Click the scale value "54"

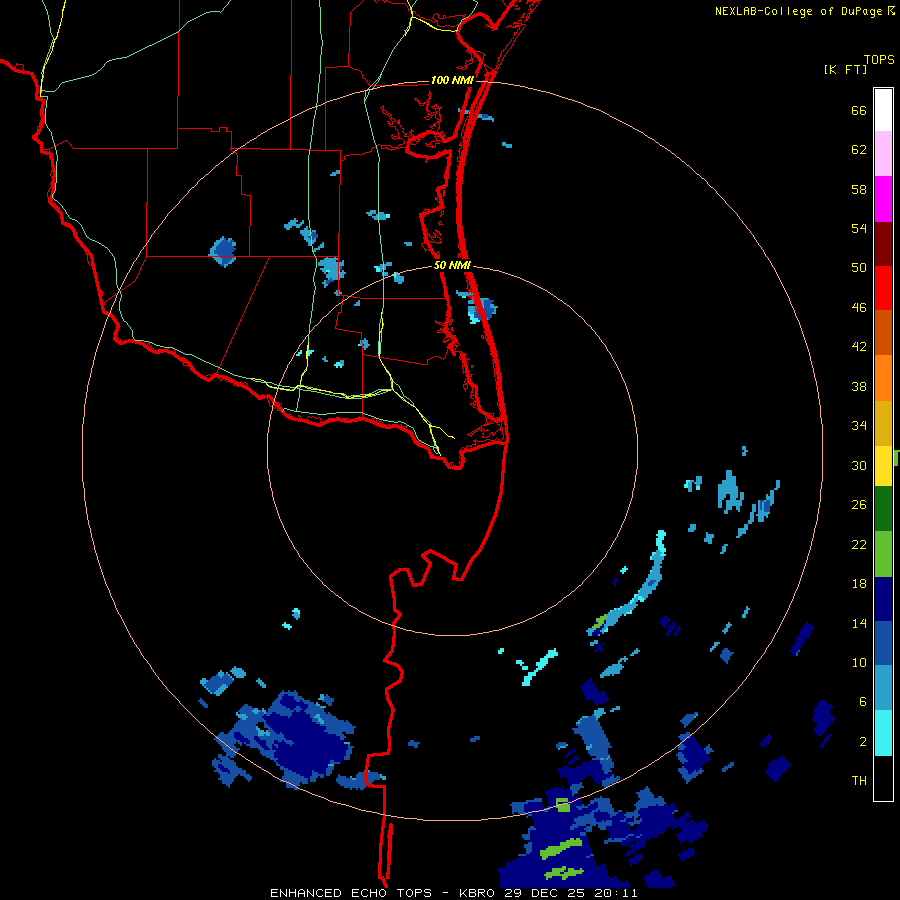click(x=859, y=228)
